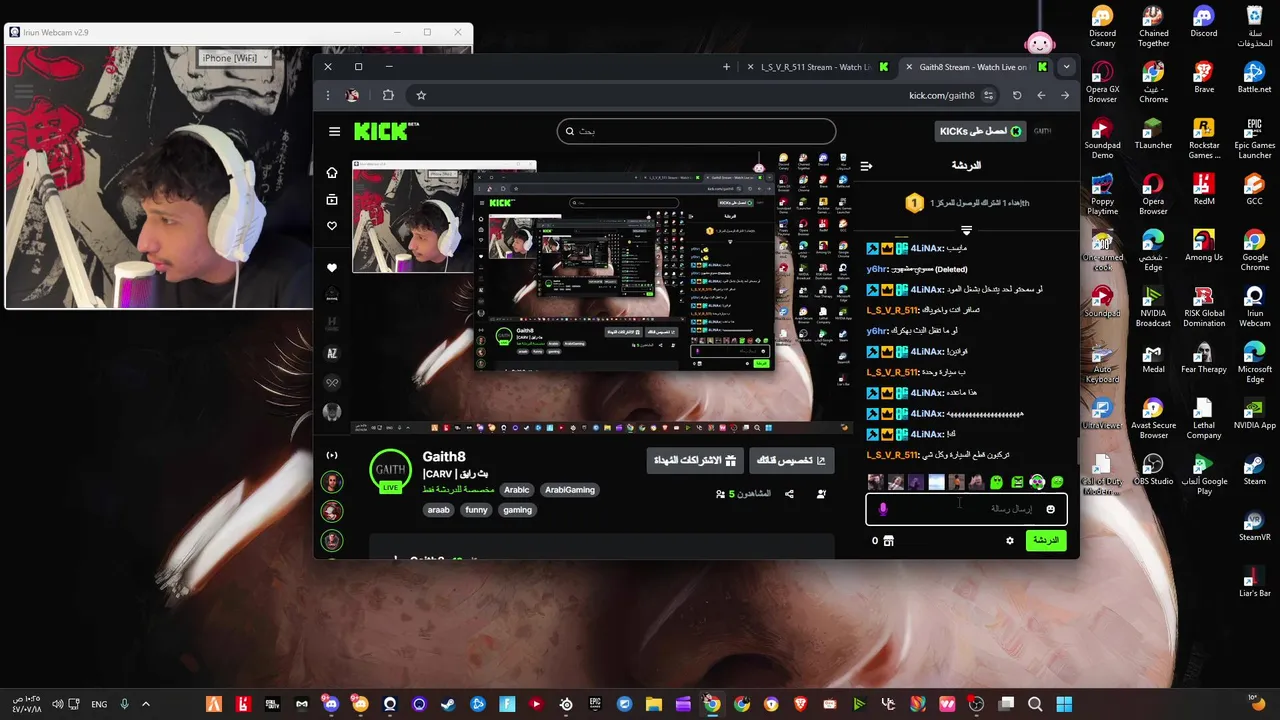Go back in browser history
This screenshot has height=720, width=1280.
(x=1065, y=95)
